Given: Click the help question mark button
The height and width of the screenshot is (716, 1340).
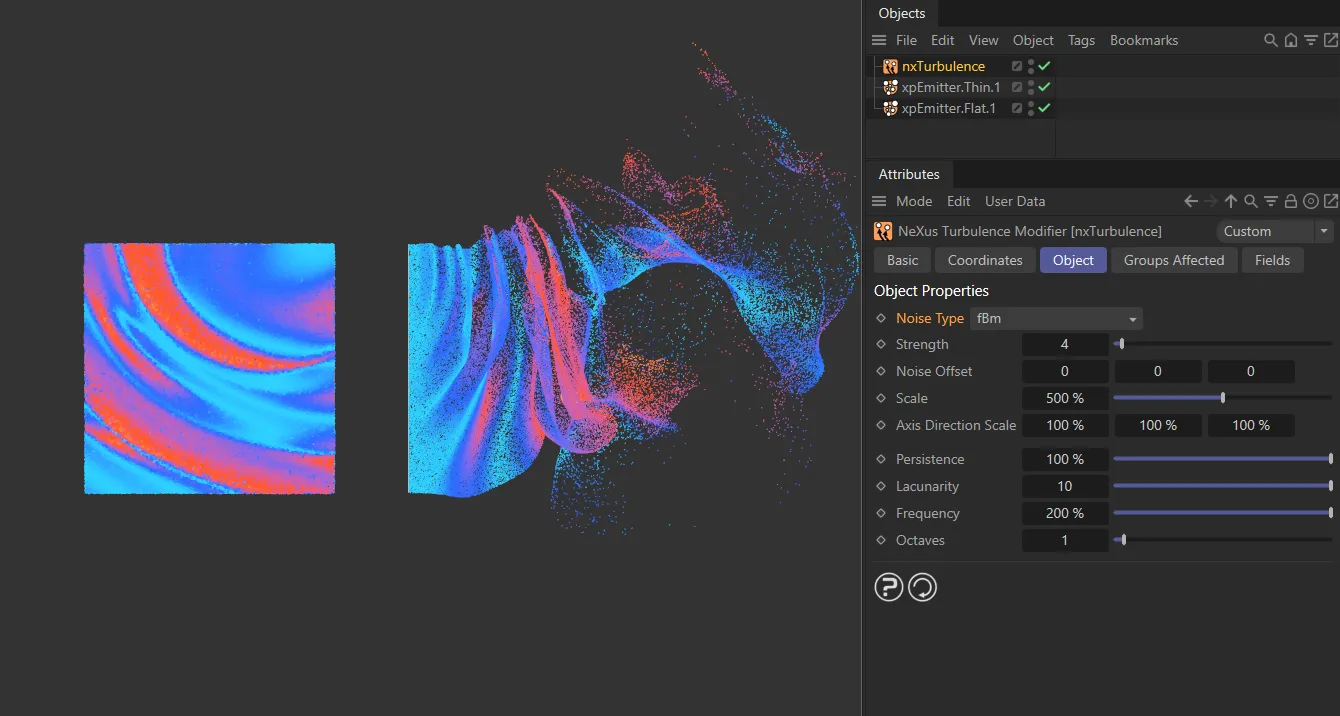Looking at the screenshot, I should click(x=888, y=587).
